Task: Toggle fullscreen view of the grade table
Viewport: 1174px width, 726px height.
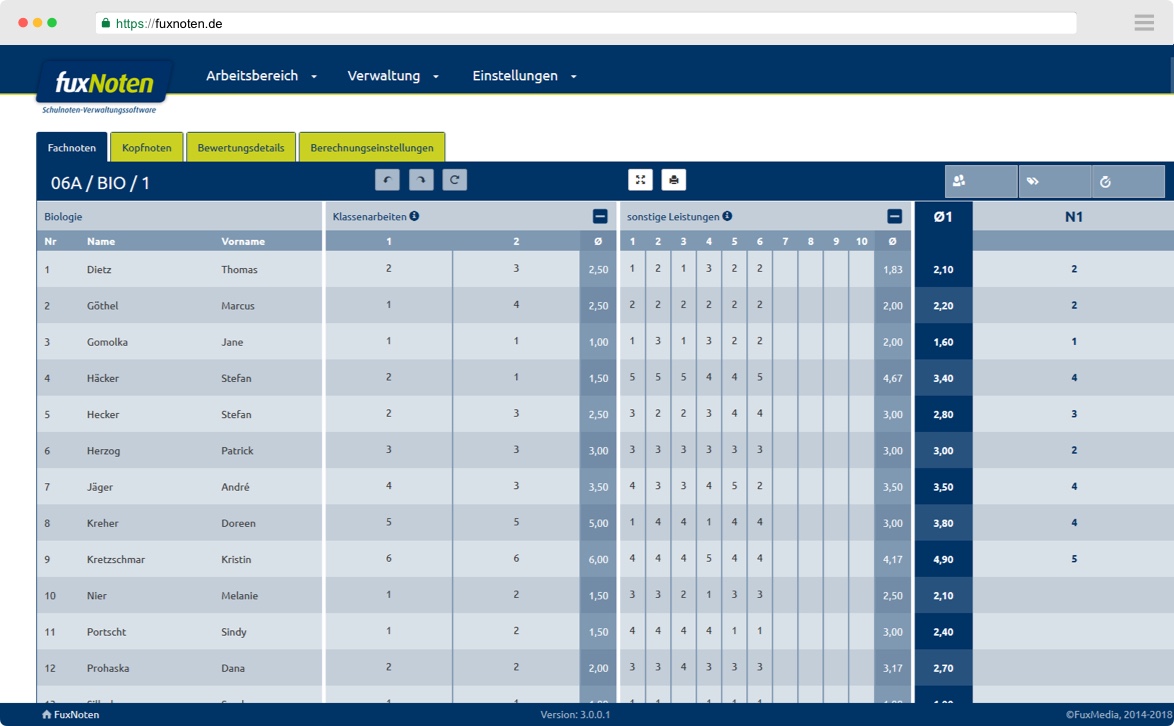Action: click(640, 180)
